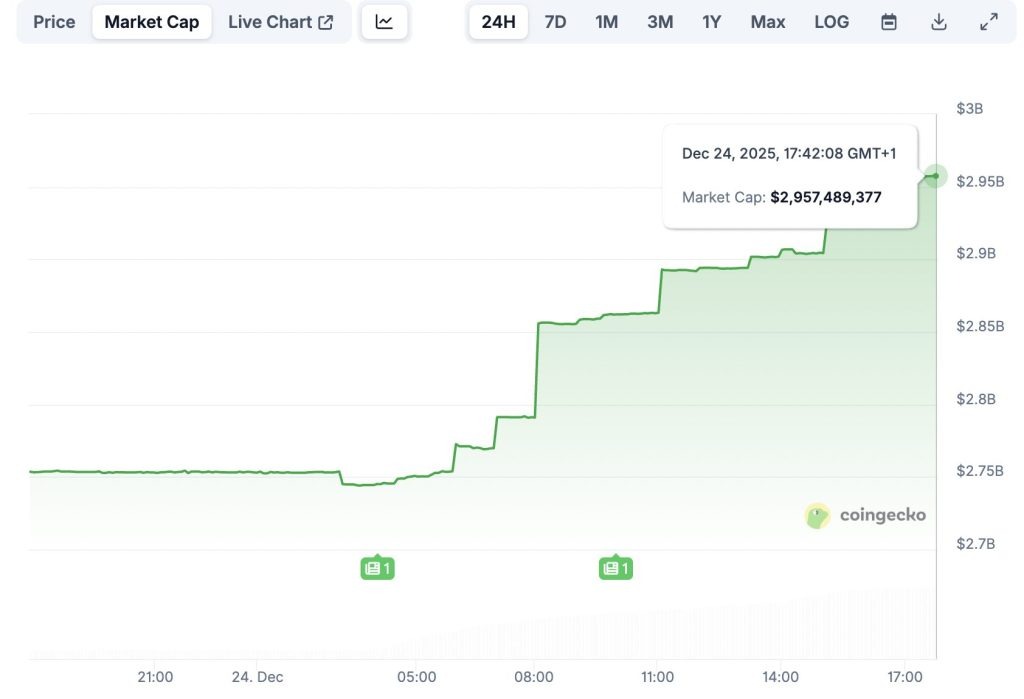The height and width of the screenshot is (699, 1024).
Task: Select the 24H timeframe button
Action: pos(498,21)
